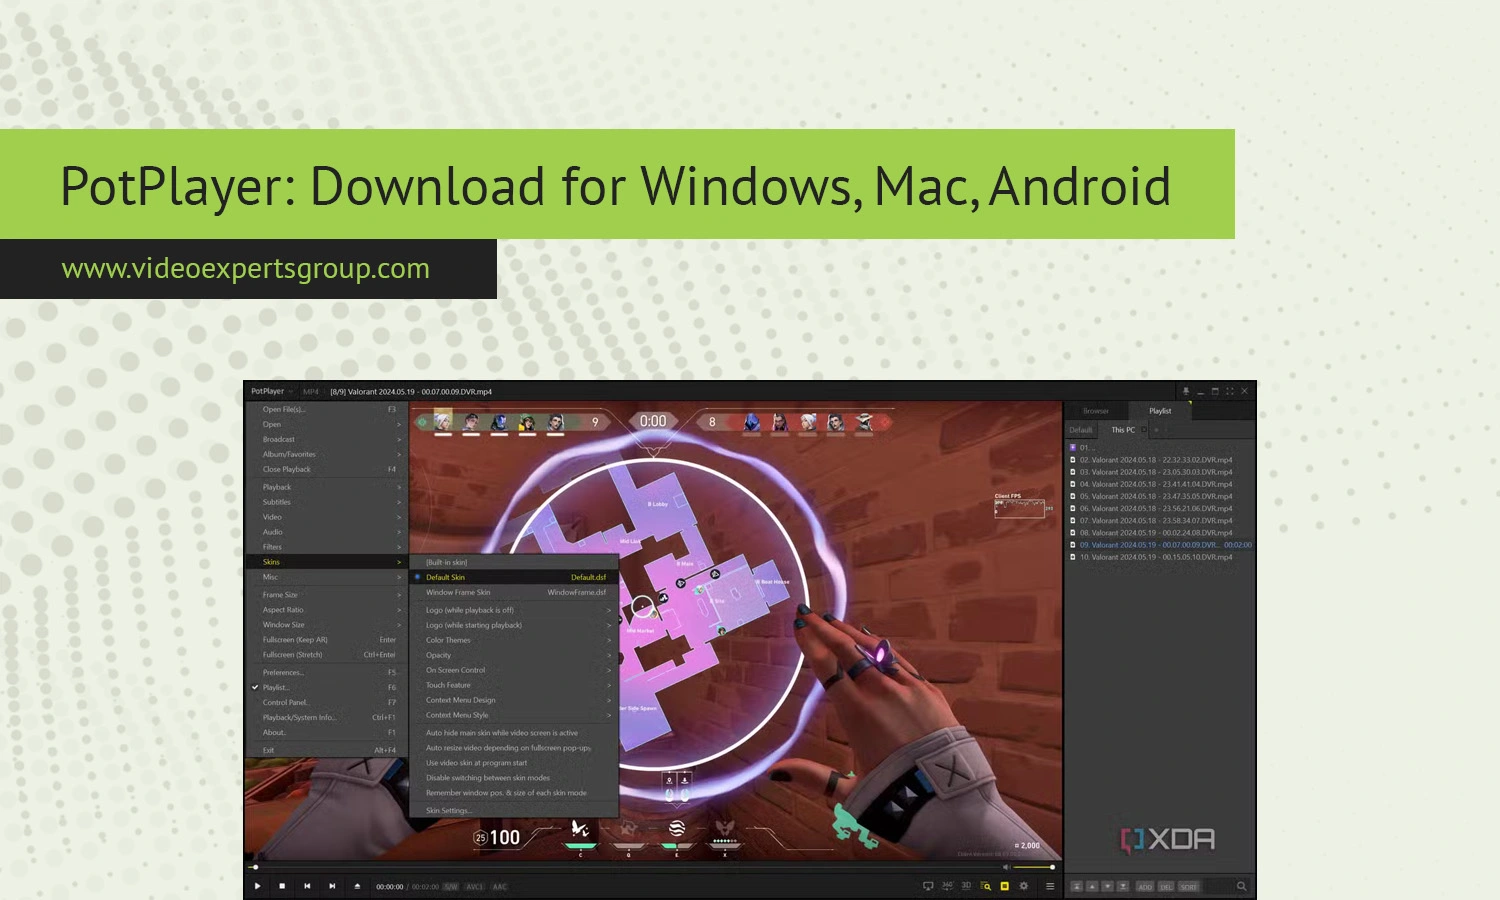Toggle 3D video mode
The width and height of the screenshot is (1500, 900).
(966, 886)
